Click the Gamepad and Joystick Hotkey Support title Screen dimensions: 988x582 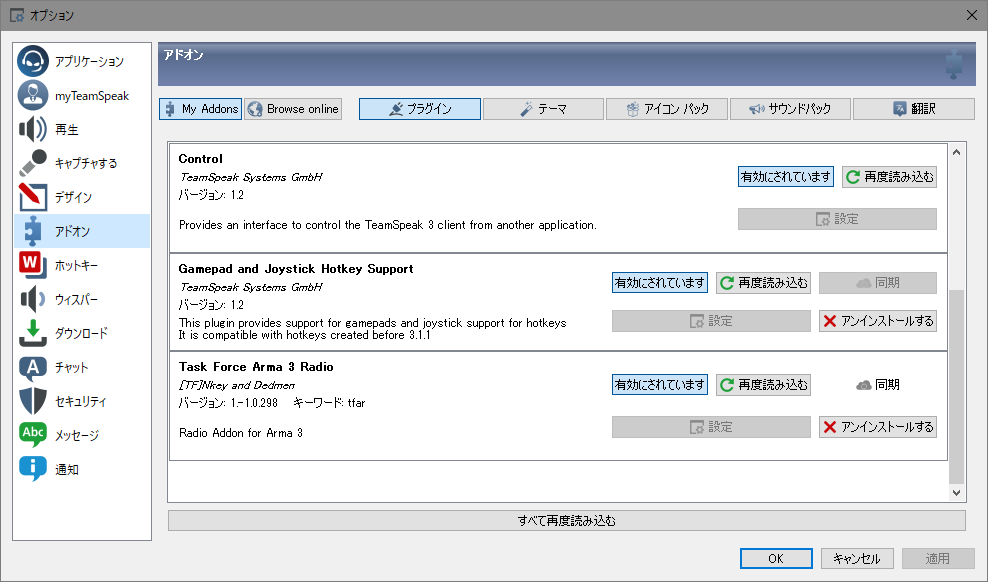(296, 269)
